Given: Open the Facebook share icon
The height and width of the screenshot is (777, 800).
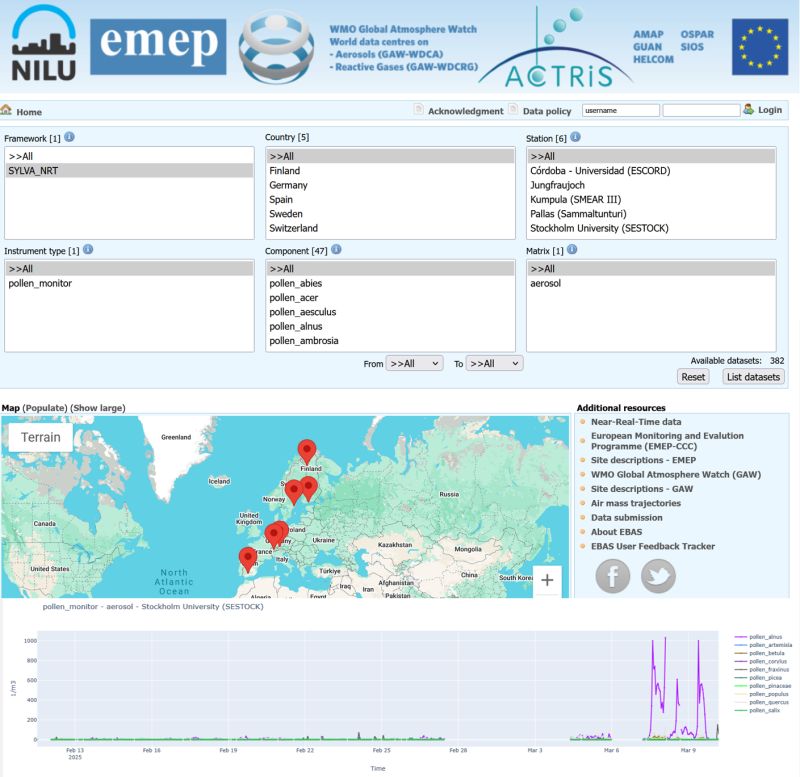Looking at the screenshot, I should [612, 576].
